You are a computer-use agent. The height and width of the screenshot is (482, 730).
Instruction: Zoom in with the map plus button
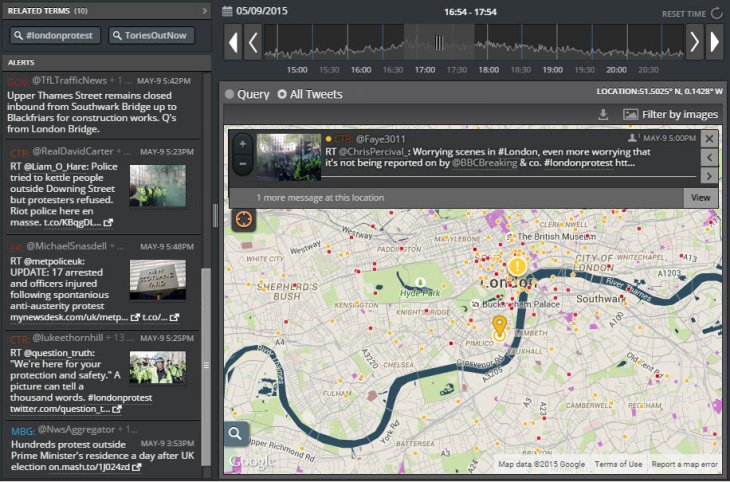tap(243, 144)
